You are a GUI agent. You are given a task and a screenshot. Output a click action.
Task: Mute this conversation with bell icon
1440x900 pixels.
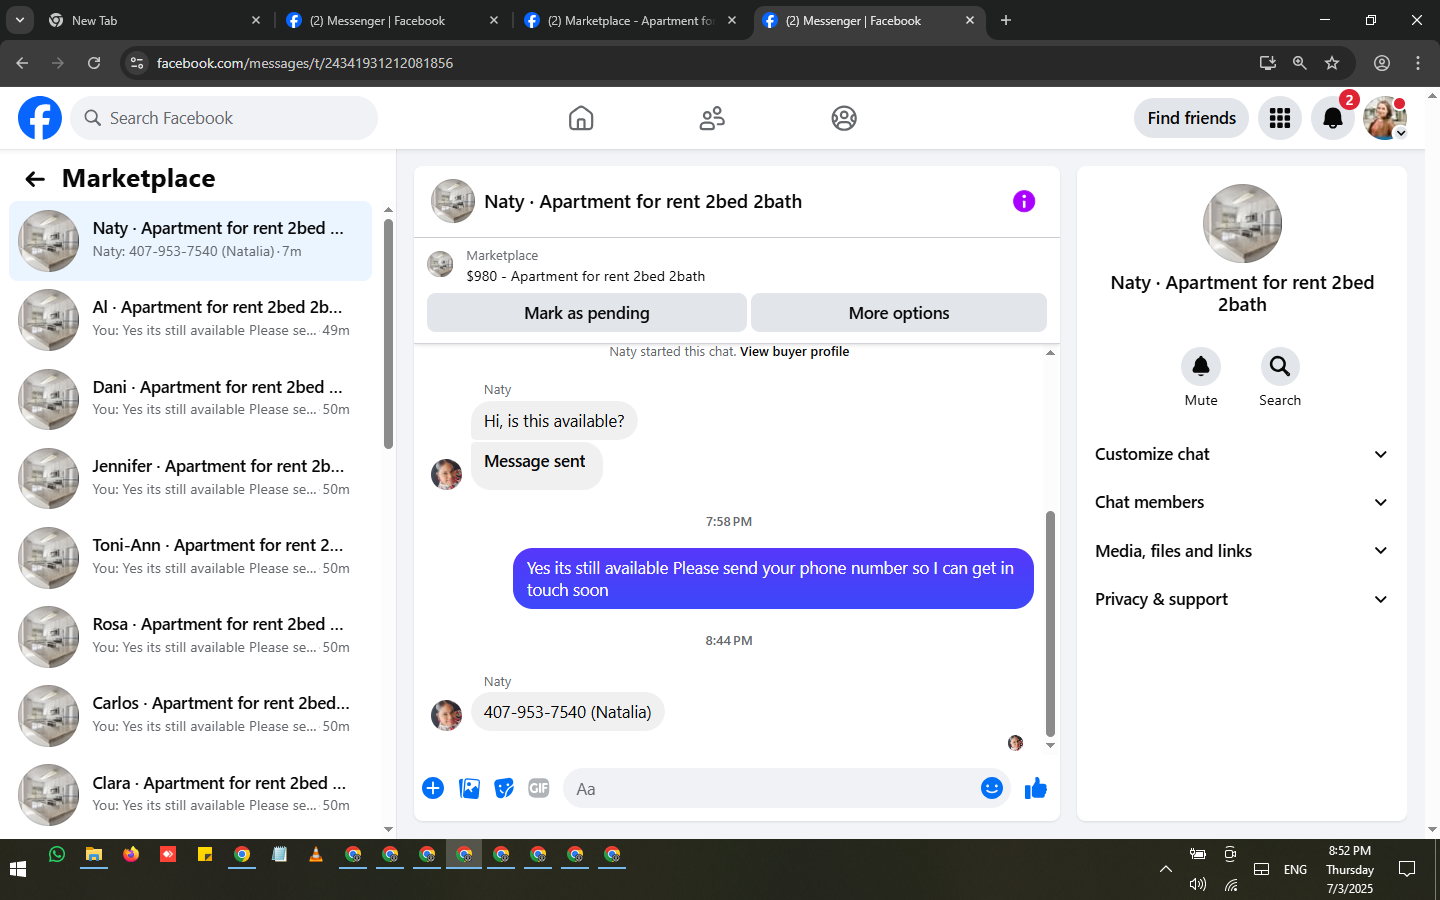[x=1201, y=367]
